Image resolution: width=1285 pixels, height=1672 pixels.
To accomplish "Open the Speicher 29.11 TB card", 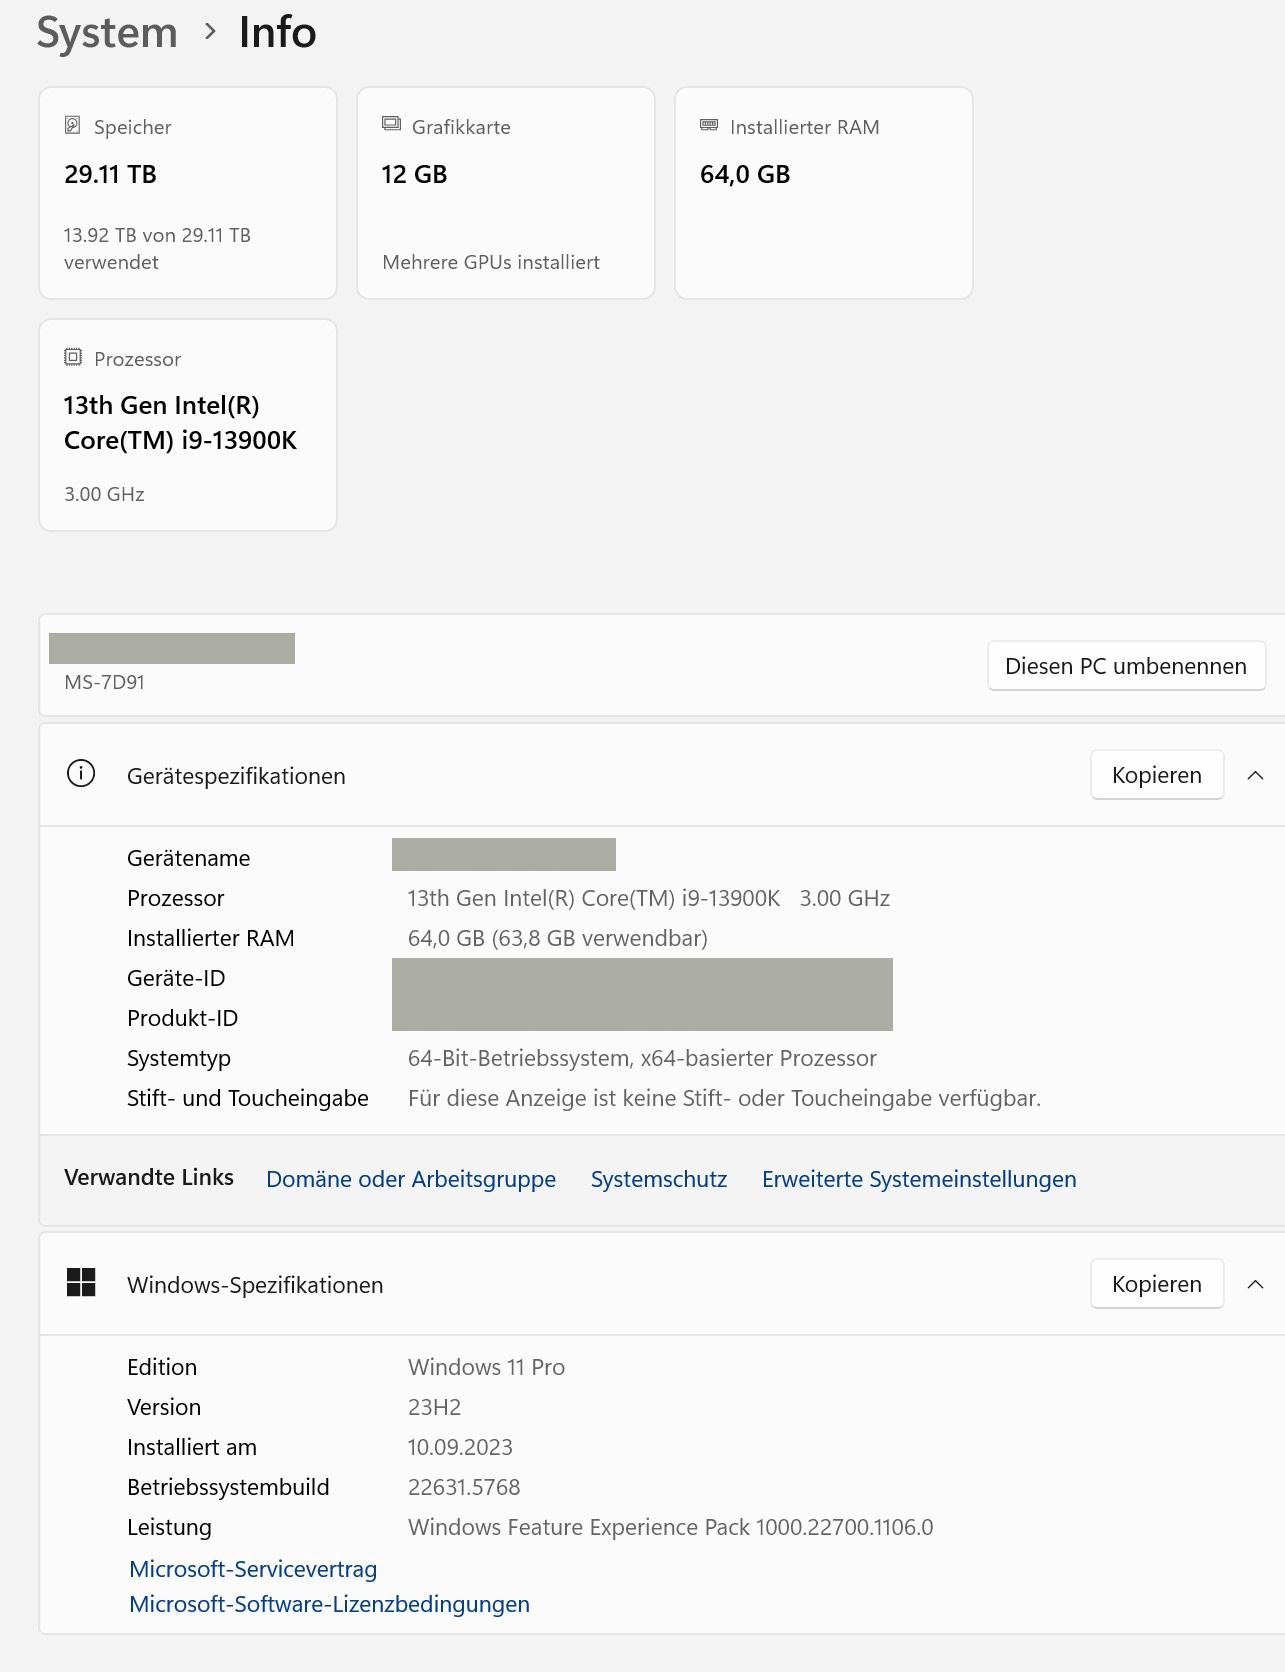I will tap(188, 193).
